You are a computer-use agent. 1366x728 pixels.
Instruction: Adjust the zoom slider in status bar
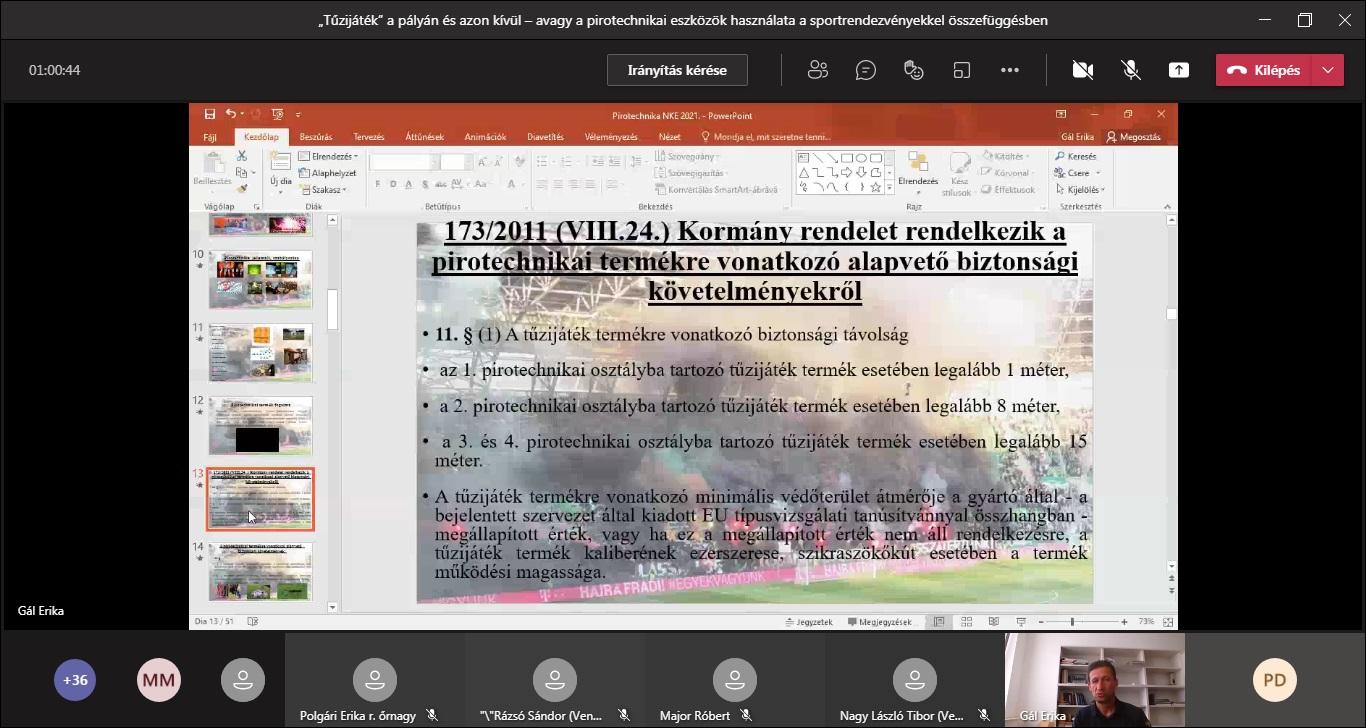(1073, 622)
